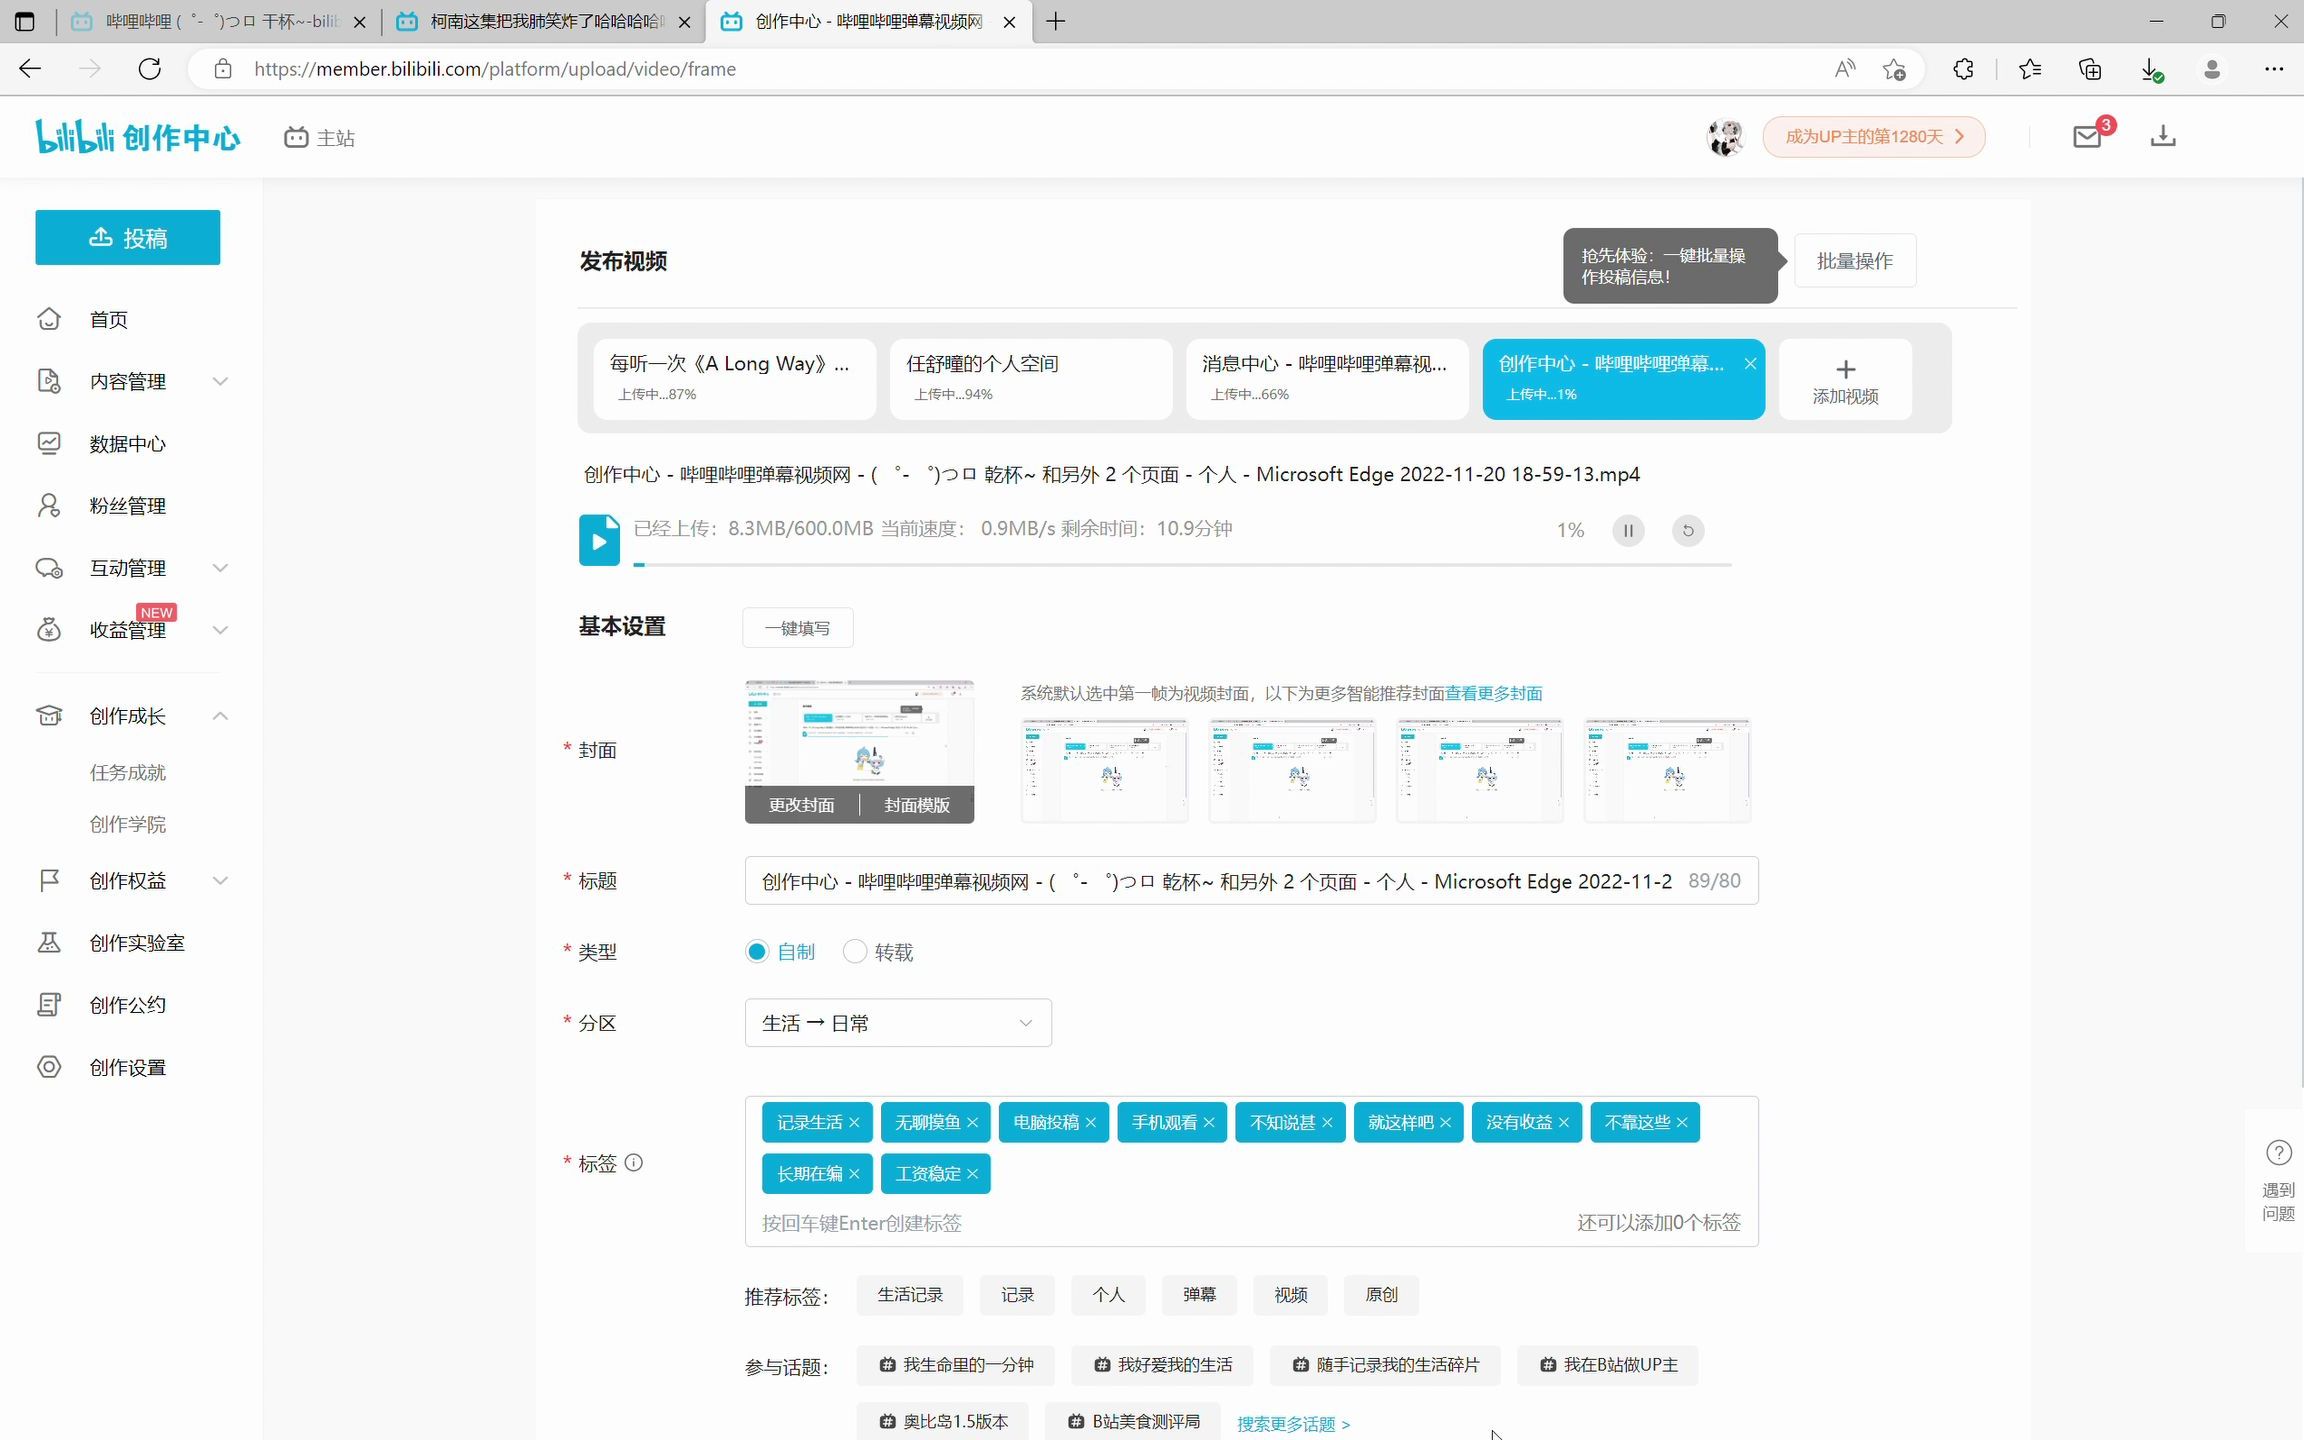This screenshot has height=1440, width=2304.
Task: Click the 数据中心 data center icon
Action: tap(48, 443)
